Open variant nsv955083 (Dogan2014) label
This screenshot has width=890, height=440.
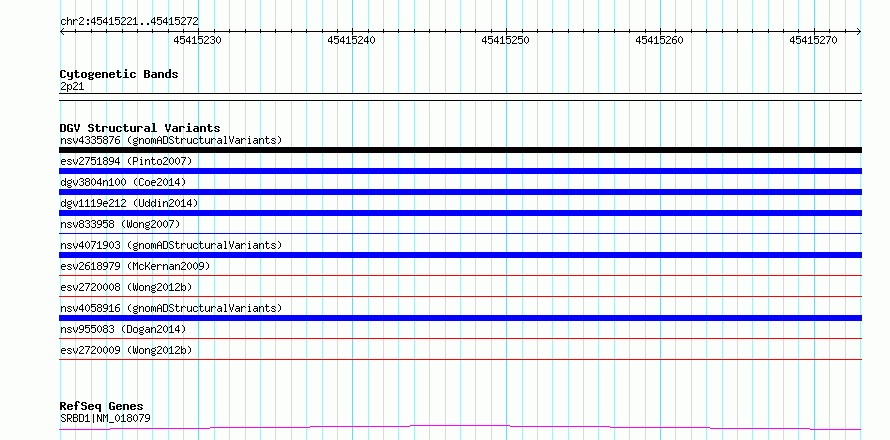tap(123, 329)
